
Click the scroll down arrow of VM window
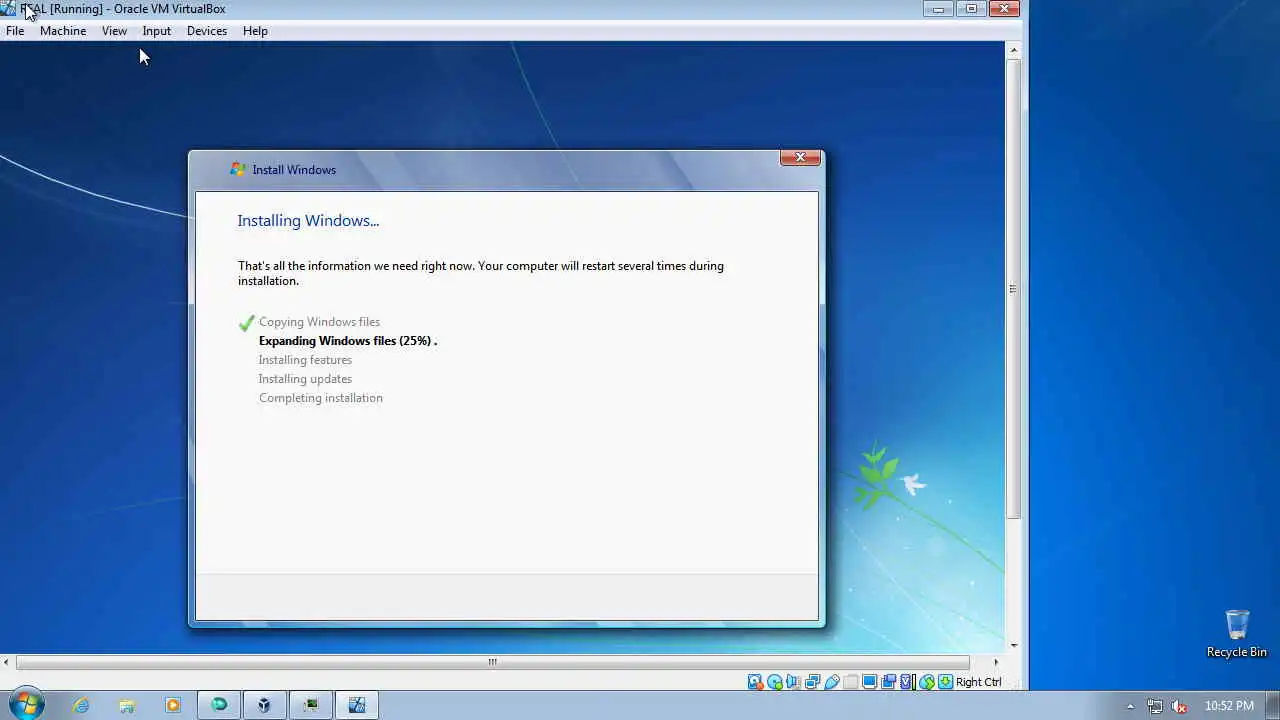[x=1013, y=646]
